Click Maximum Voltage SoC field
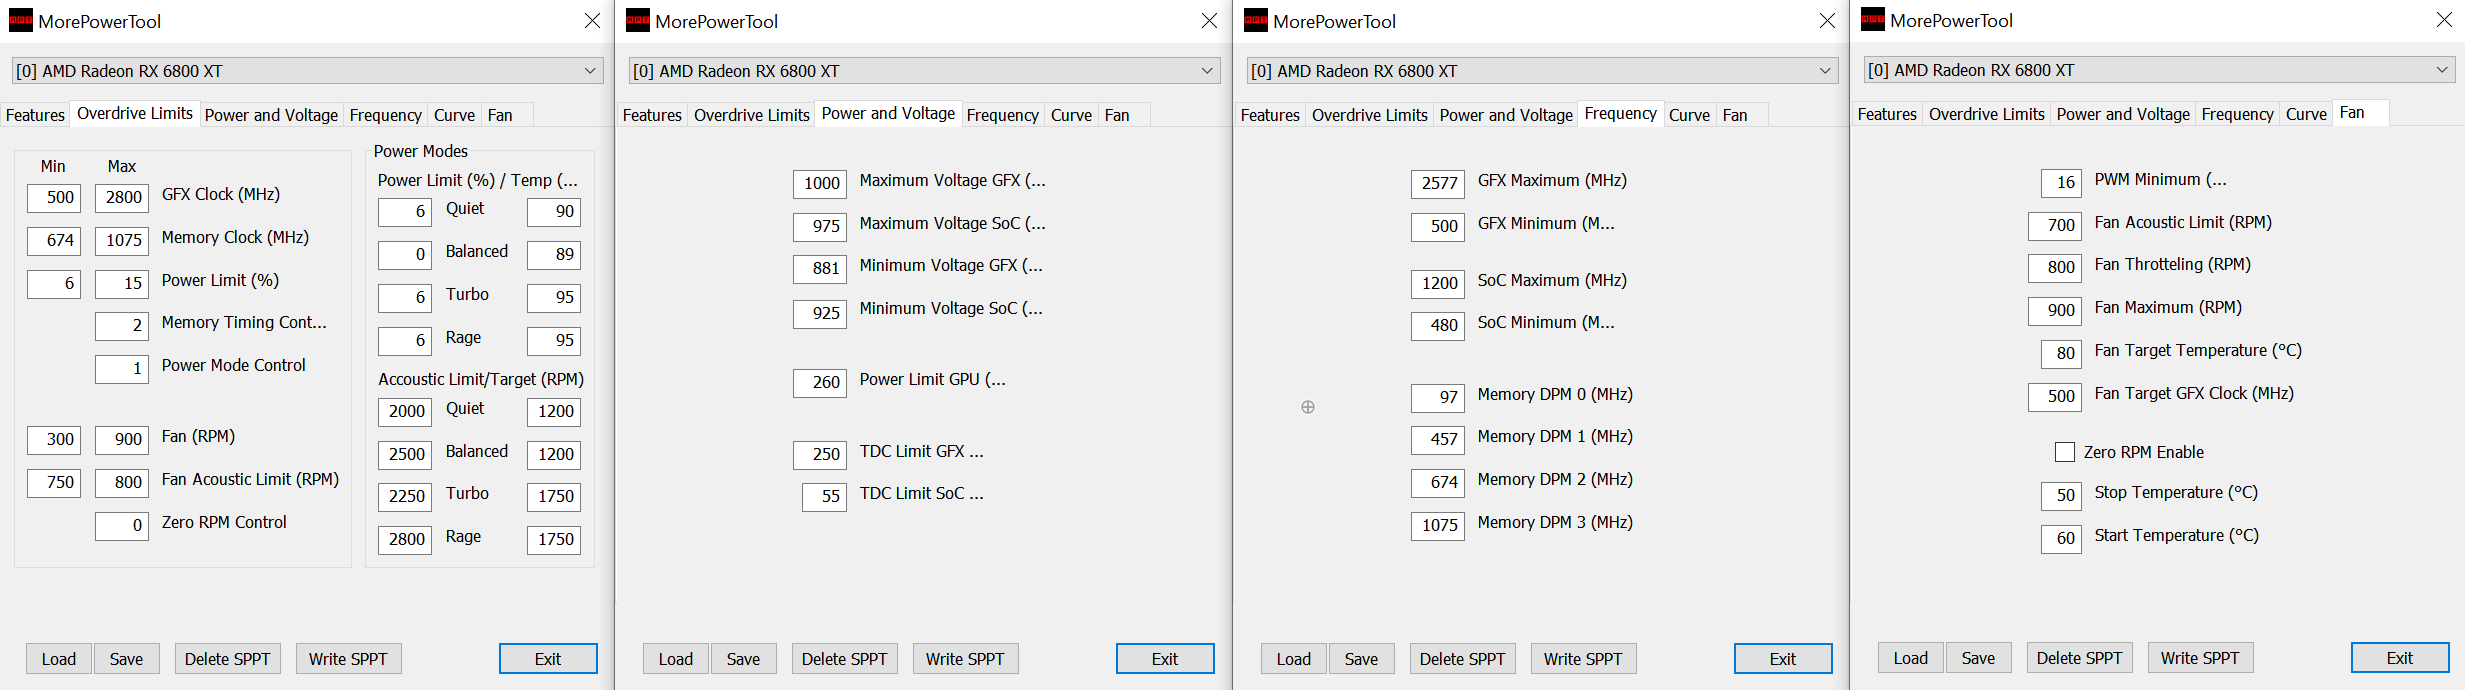The height and width of the screenshot is (690, 2465). tap(820, 227)
